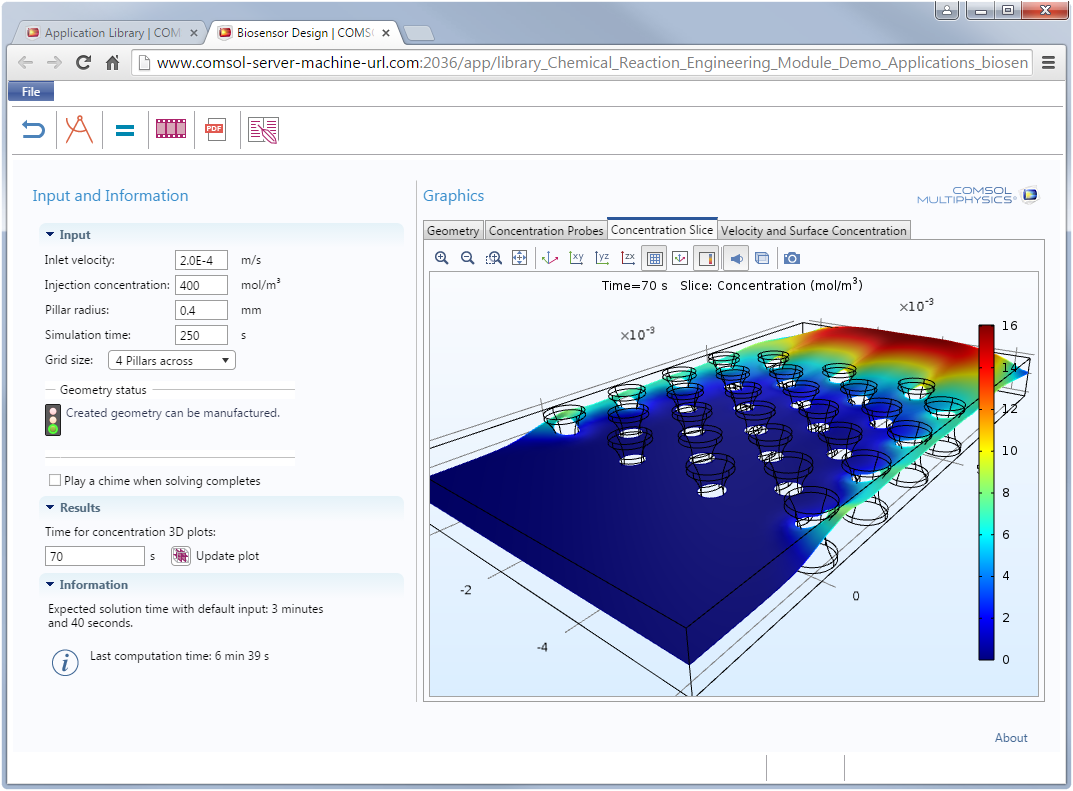This screenshot has height=791, width=1073.
Task: Click the blue equals-sign Compute icon
Action: (x=125, y=130)
